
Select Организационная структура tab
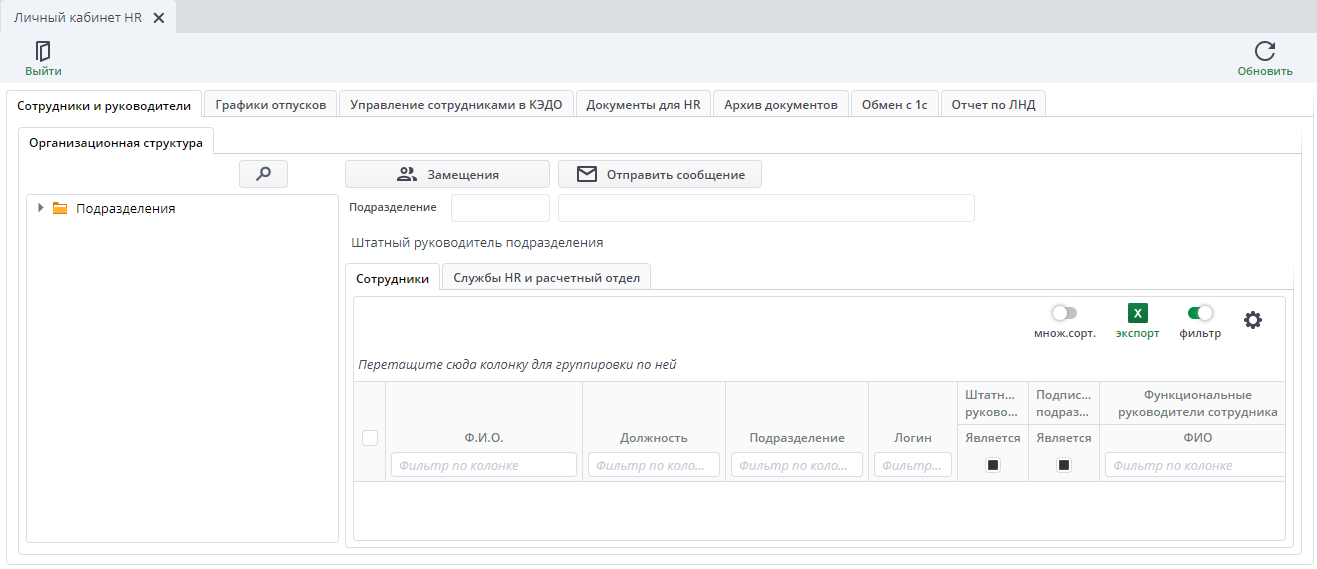[116, 142]
